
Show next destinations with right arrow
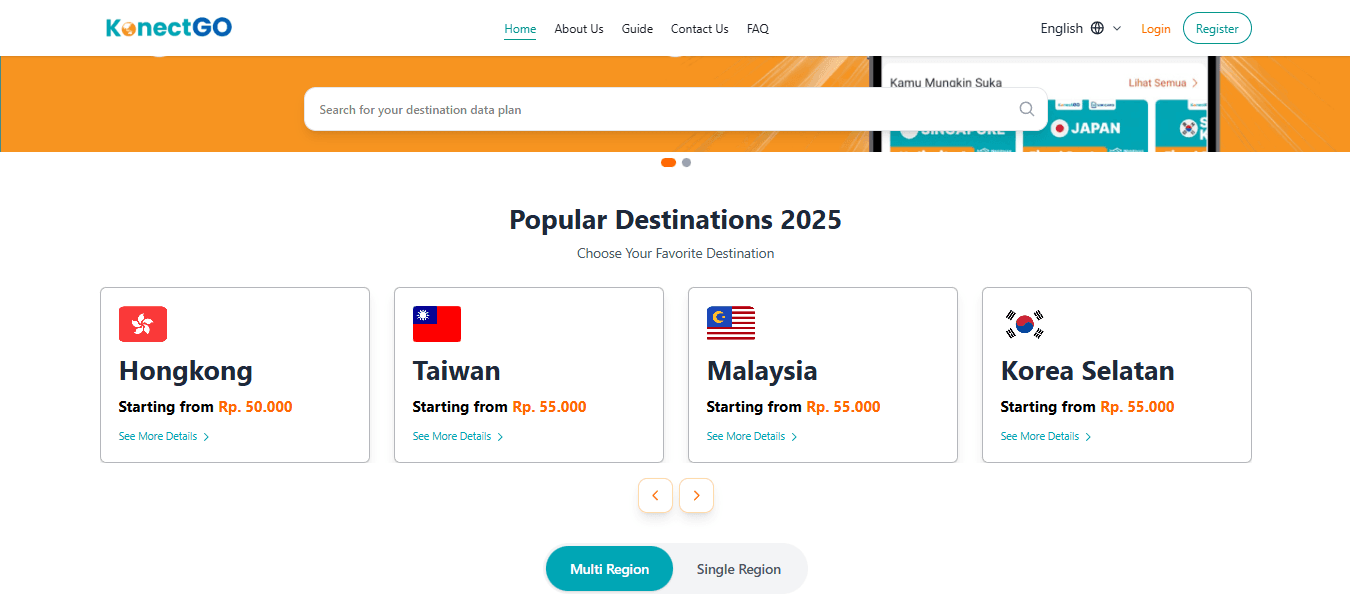pyautogui.click(x=696, y=496)
